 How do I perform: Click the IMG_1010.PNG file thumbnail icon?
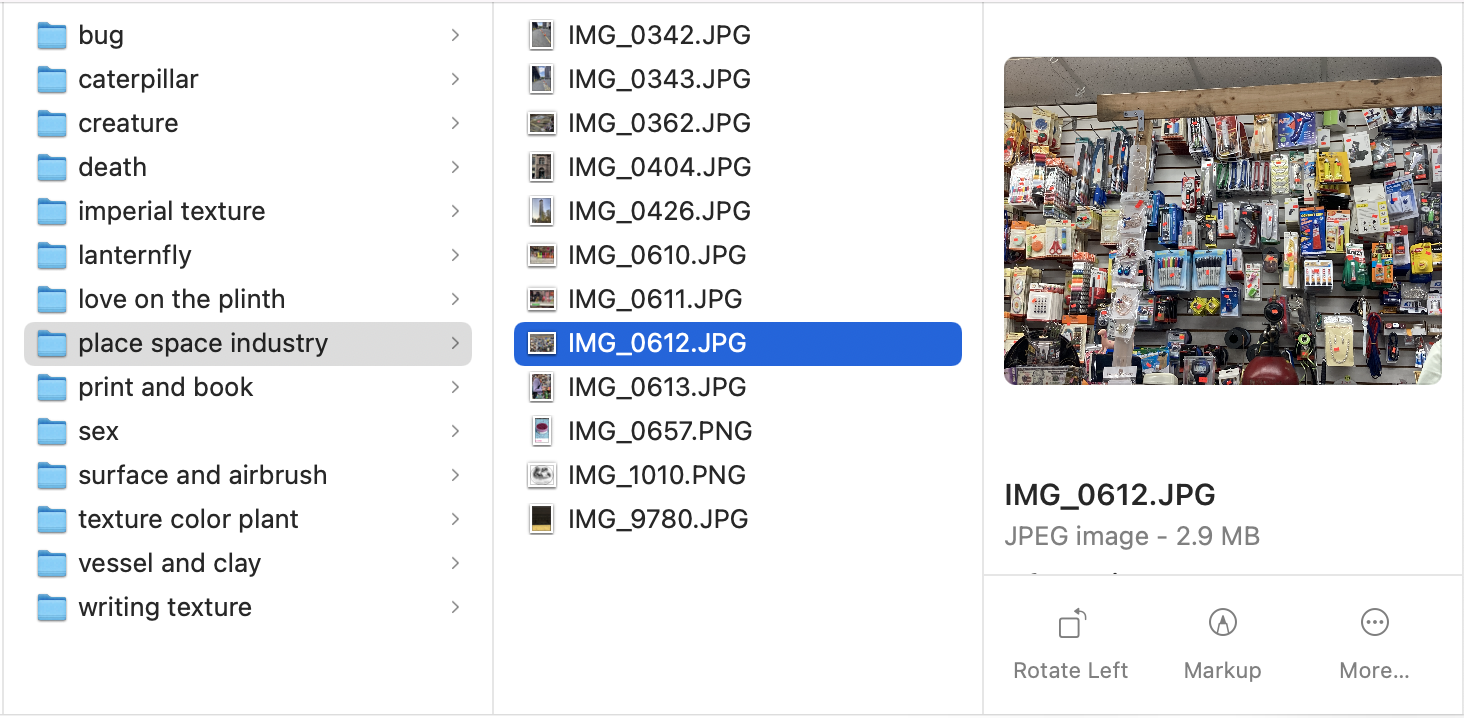[x=541, y=475]
